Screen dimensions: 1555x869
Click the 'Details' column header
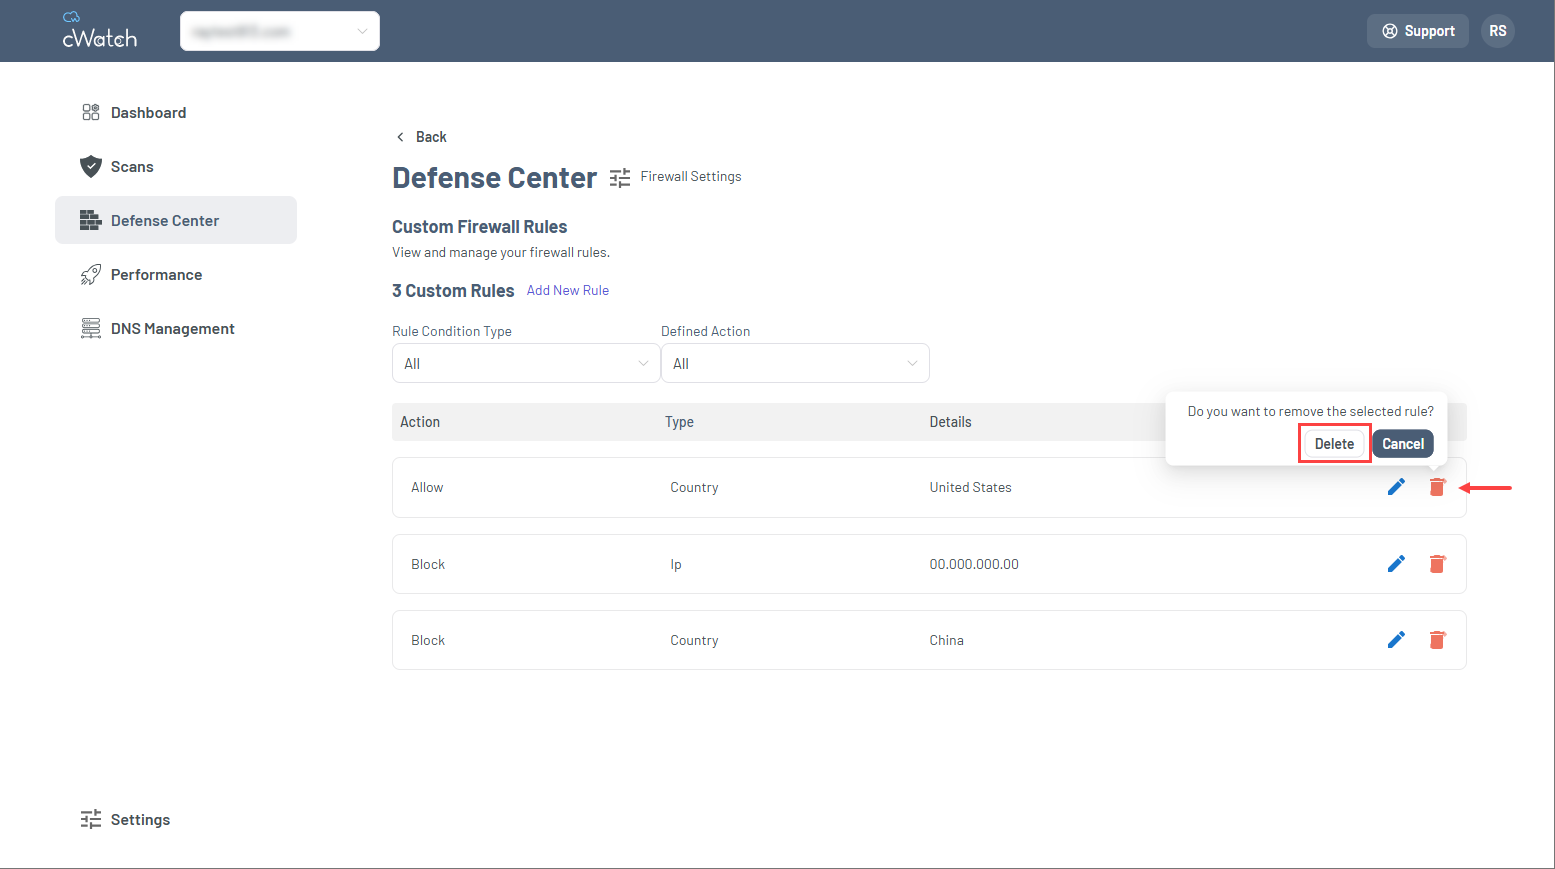point(950,422)
